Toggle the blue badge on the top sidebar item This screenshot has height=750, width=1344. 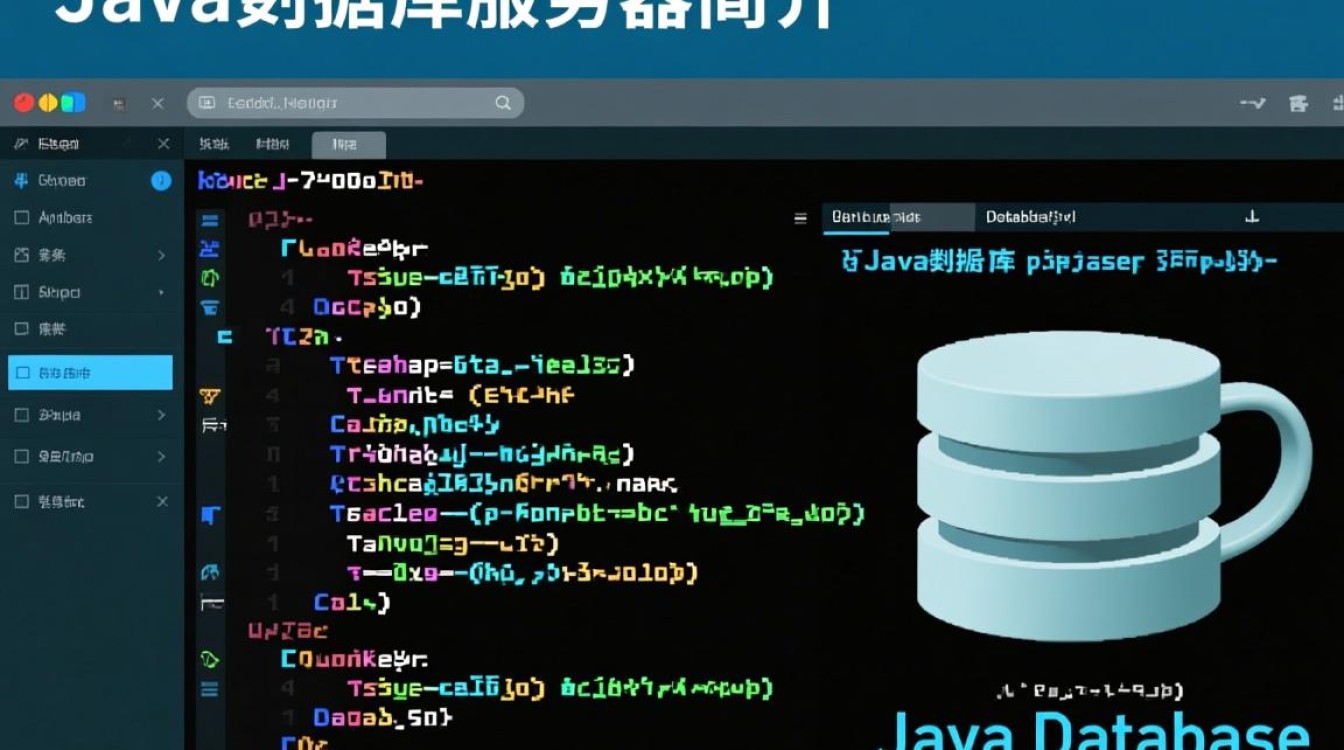pos(161,181)
